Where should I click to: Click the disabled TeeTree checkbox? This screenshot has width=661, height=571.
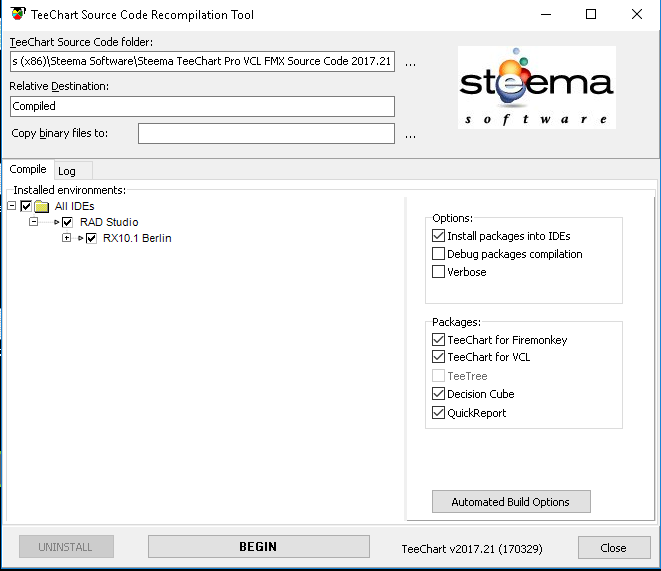tap(438, 375)
